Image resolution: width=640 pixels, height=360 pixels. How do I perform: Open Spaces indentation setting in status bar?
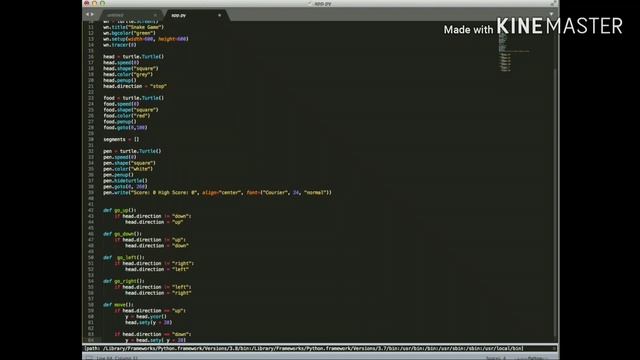[x=496, y=358]
